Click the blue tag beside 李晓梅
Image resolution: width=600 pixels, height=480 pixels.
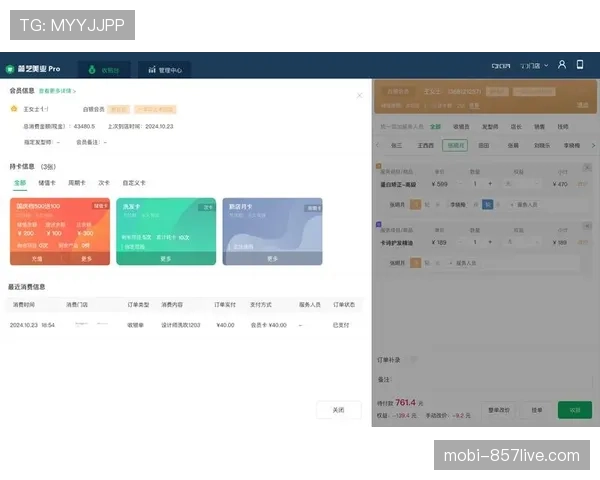click(x=488, y=204)
